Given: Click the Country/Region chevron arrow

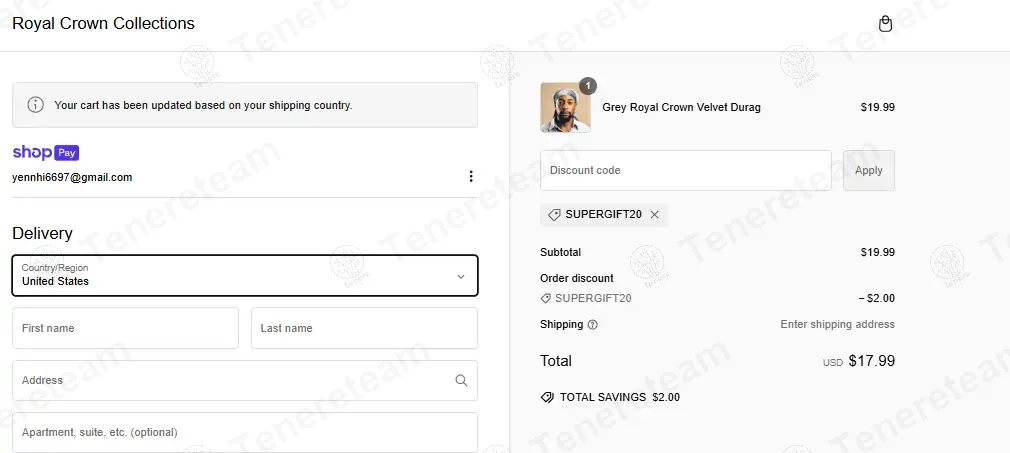Looking at the screenshot, I should click(x=461, y=276).
